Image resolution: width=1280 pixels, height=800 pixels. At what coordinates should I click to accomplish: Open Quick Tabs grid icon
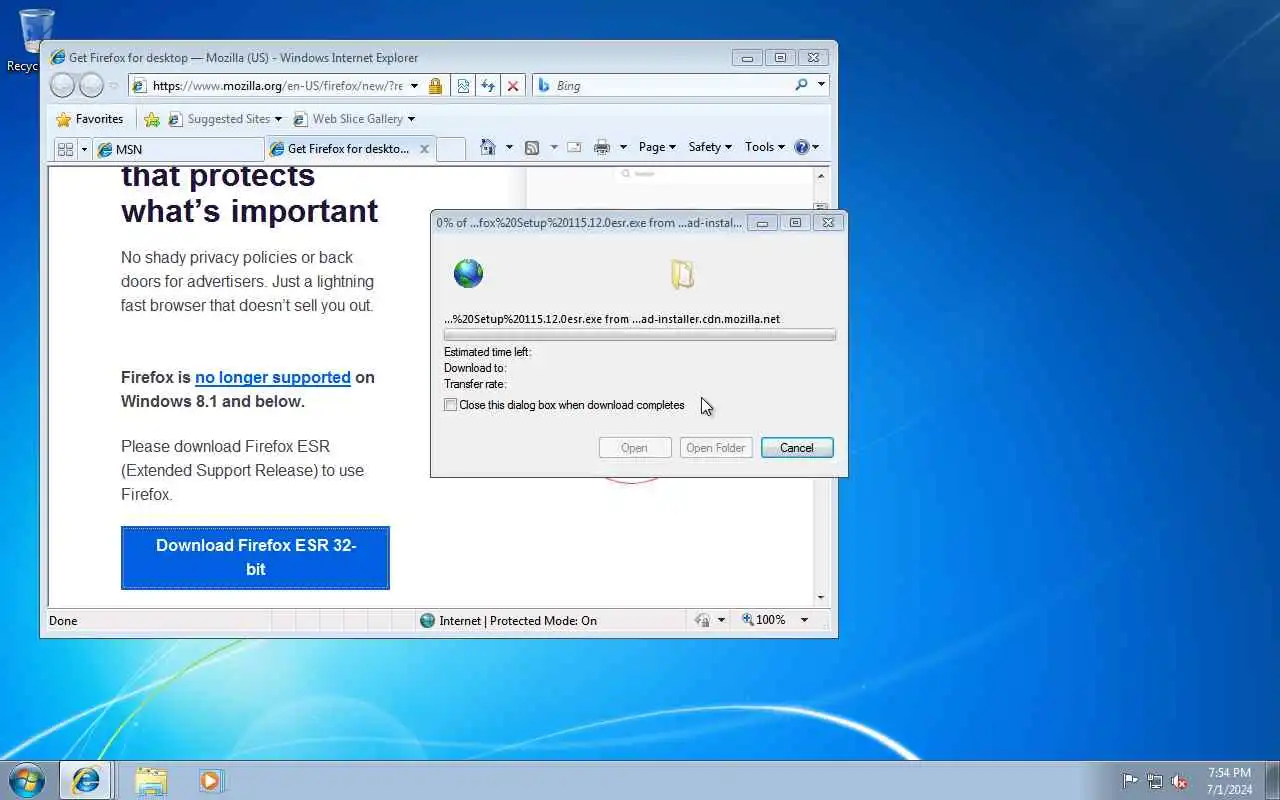[66, 149]
